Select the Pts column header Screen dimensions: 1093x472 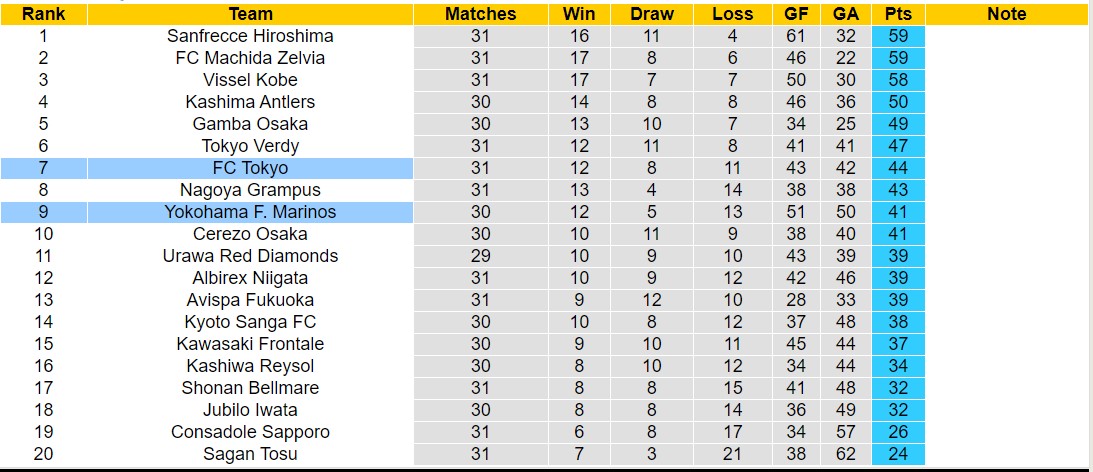pos(897,14)
